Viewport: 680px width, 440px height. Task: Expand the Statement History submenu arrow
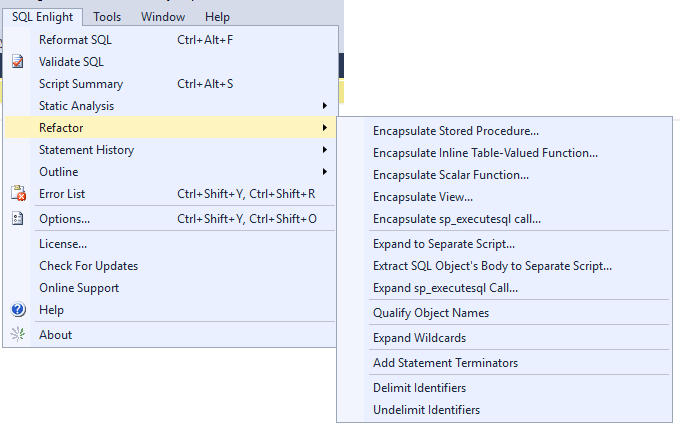[x=324, y=150]
